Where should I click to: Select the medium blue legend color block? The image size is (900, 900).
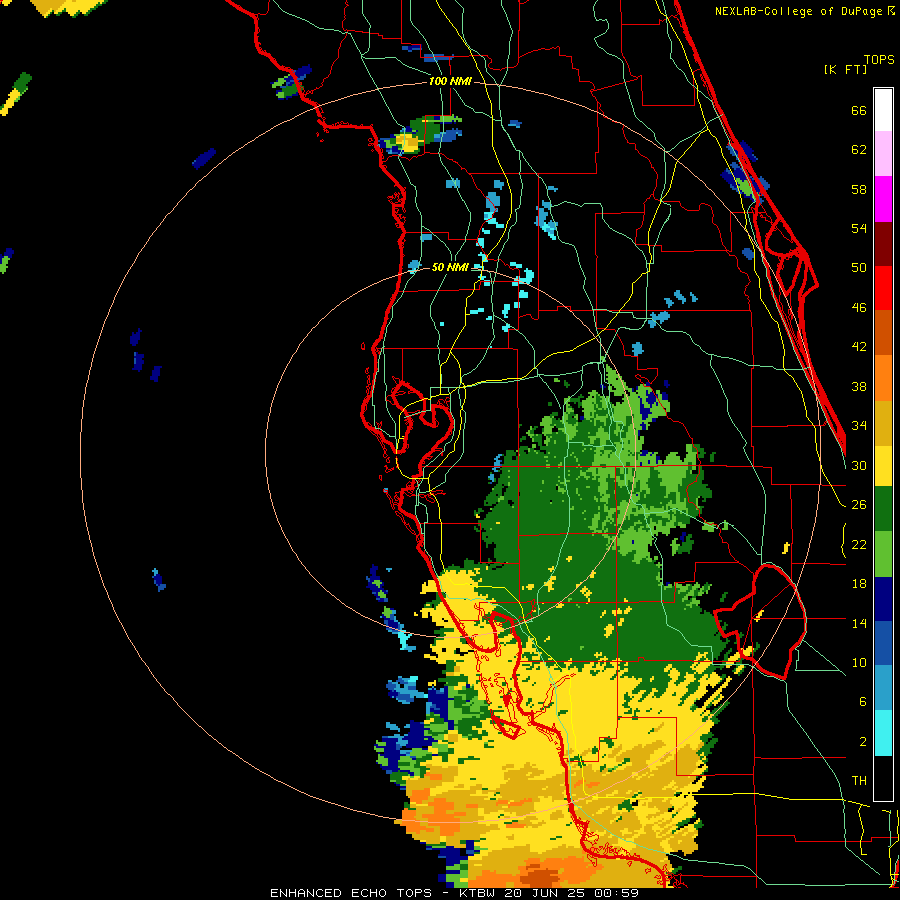pos(883,644)
